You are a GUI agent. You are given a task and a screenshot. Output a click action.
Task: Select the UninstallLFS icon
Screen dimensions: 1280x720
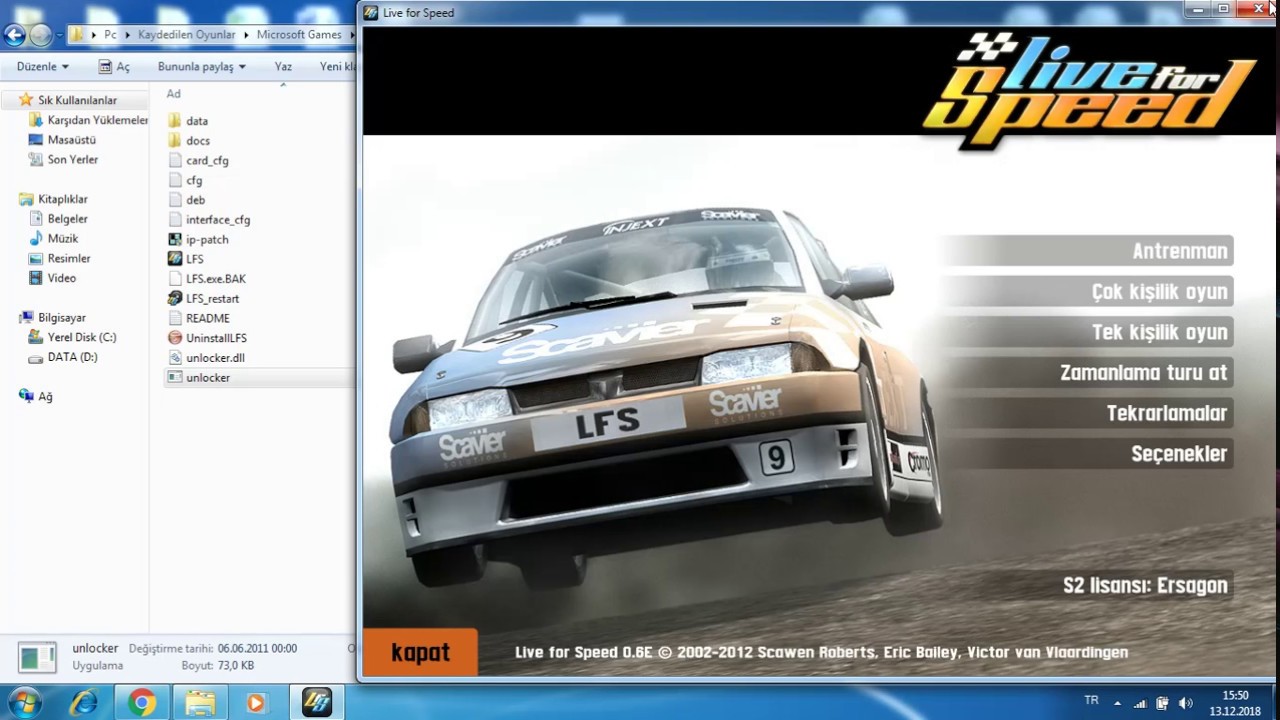pyautogui.click(x=175, y=338)
